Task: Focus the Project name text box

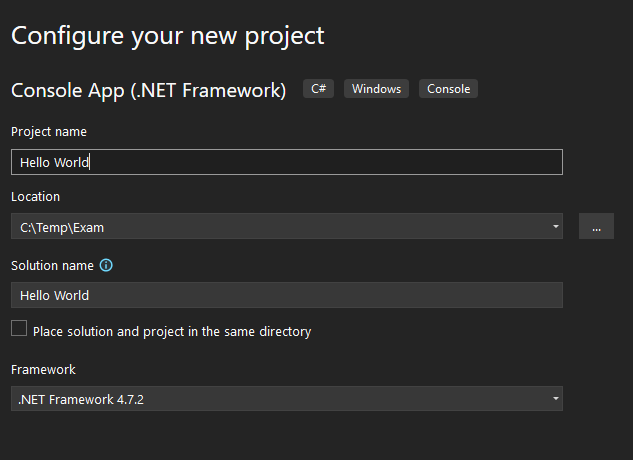Action: pos(300,162)
